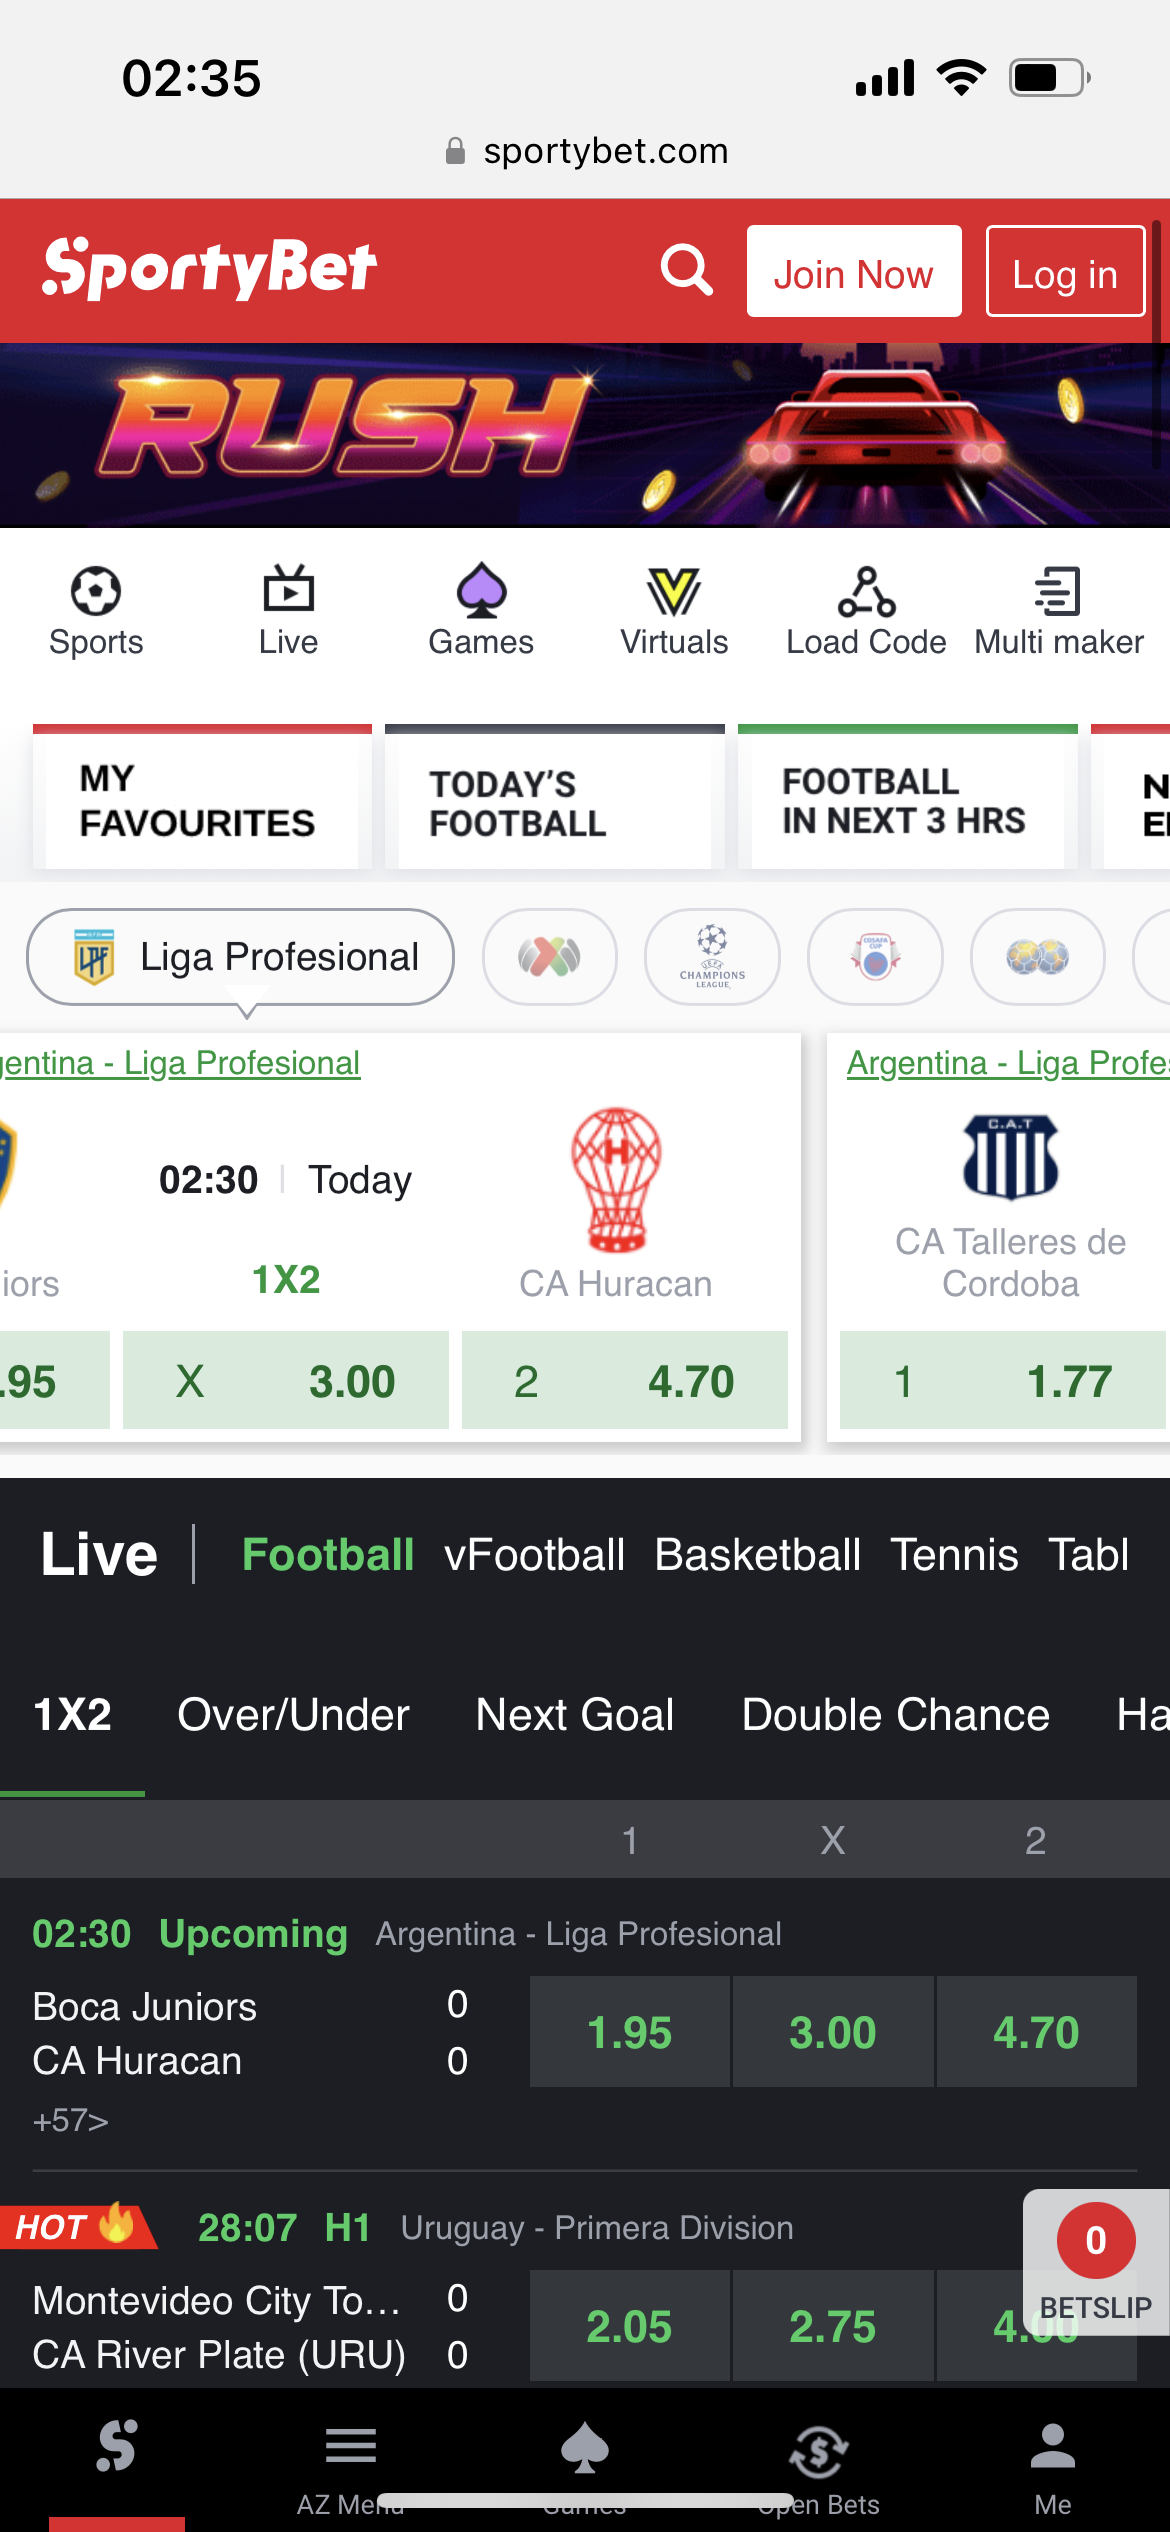The image size is (1170, 2532).
Task: Toggle CA Huracan win odds 4.70 card
Action: [x=624, y=1381]
